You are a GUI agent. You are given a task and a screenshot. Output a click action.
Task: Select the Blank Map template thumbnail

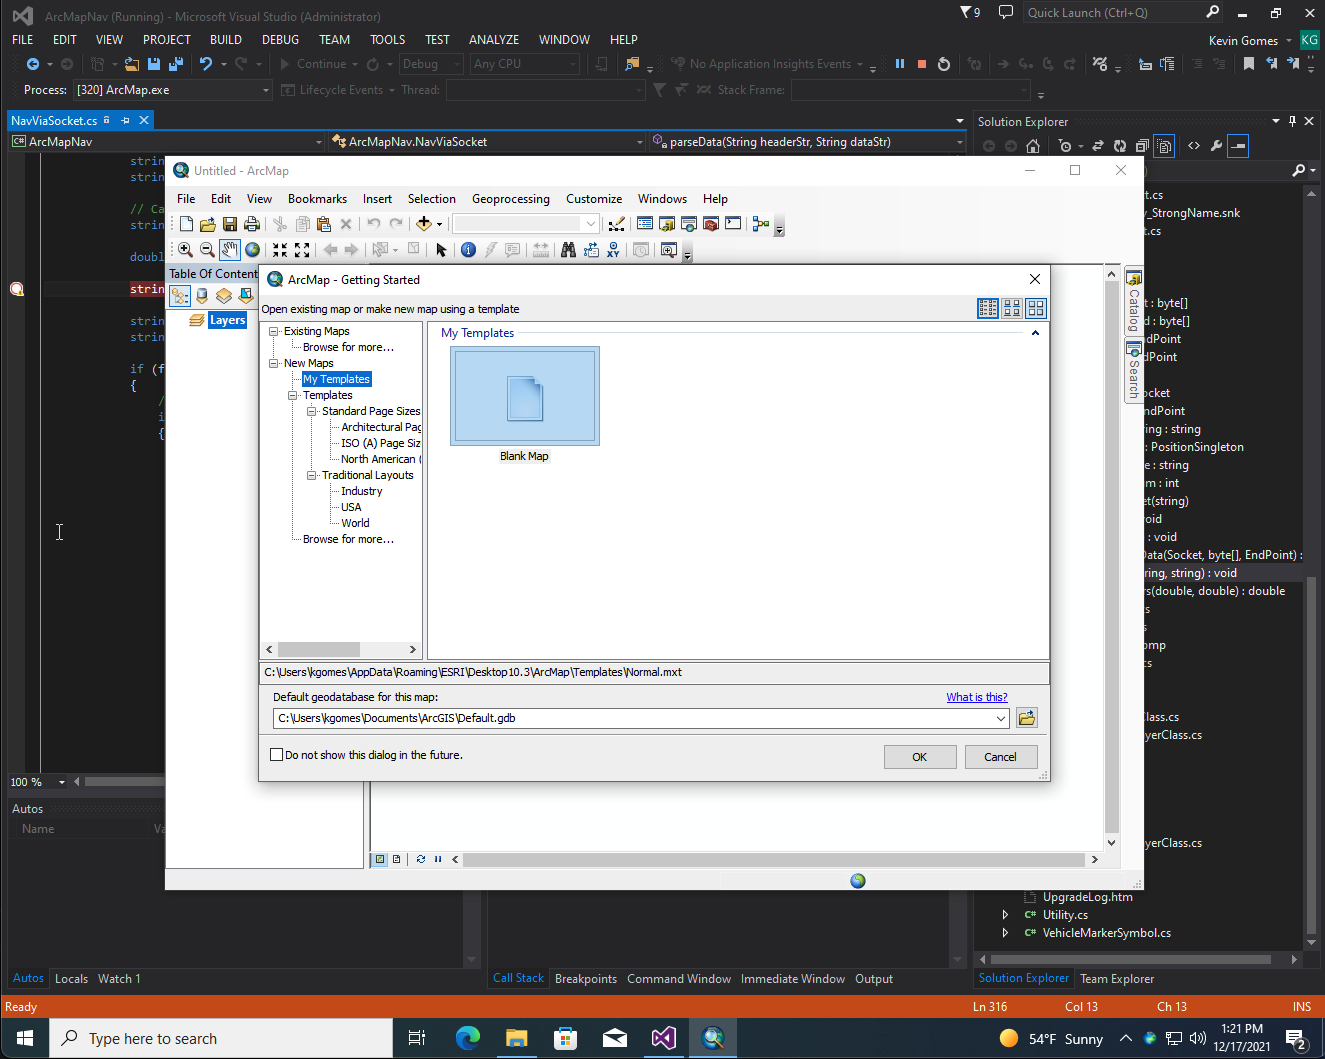(525, 396)
